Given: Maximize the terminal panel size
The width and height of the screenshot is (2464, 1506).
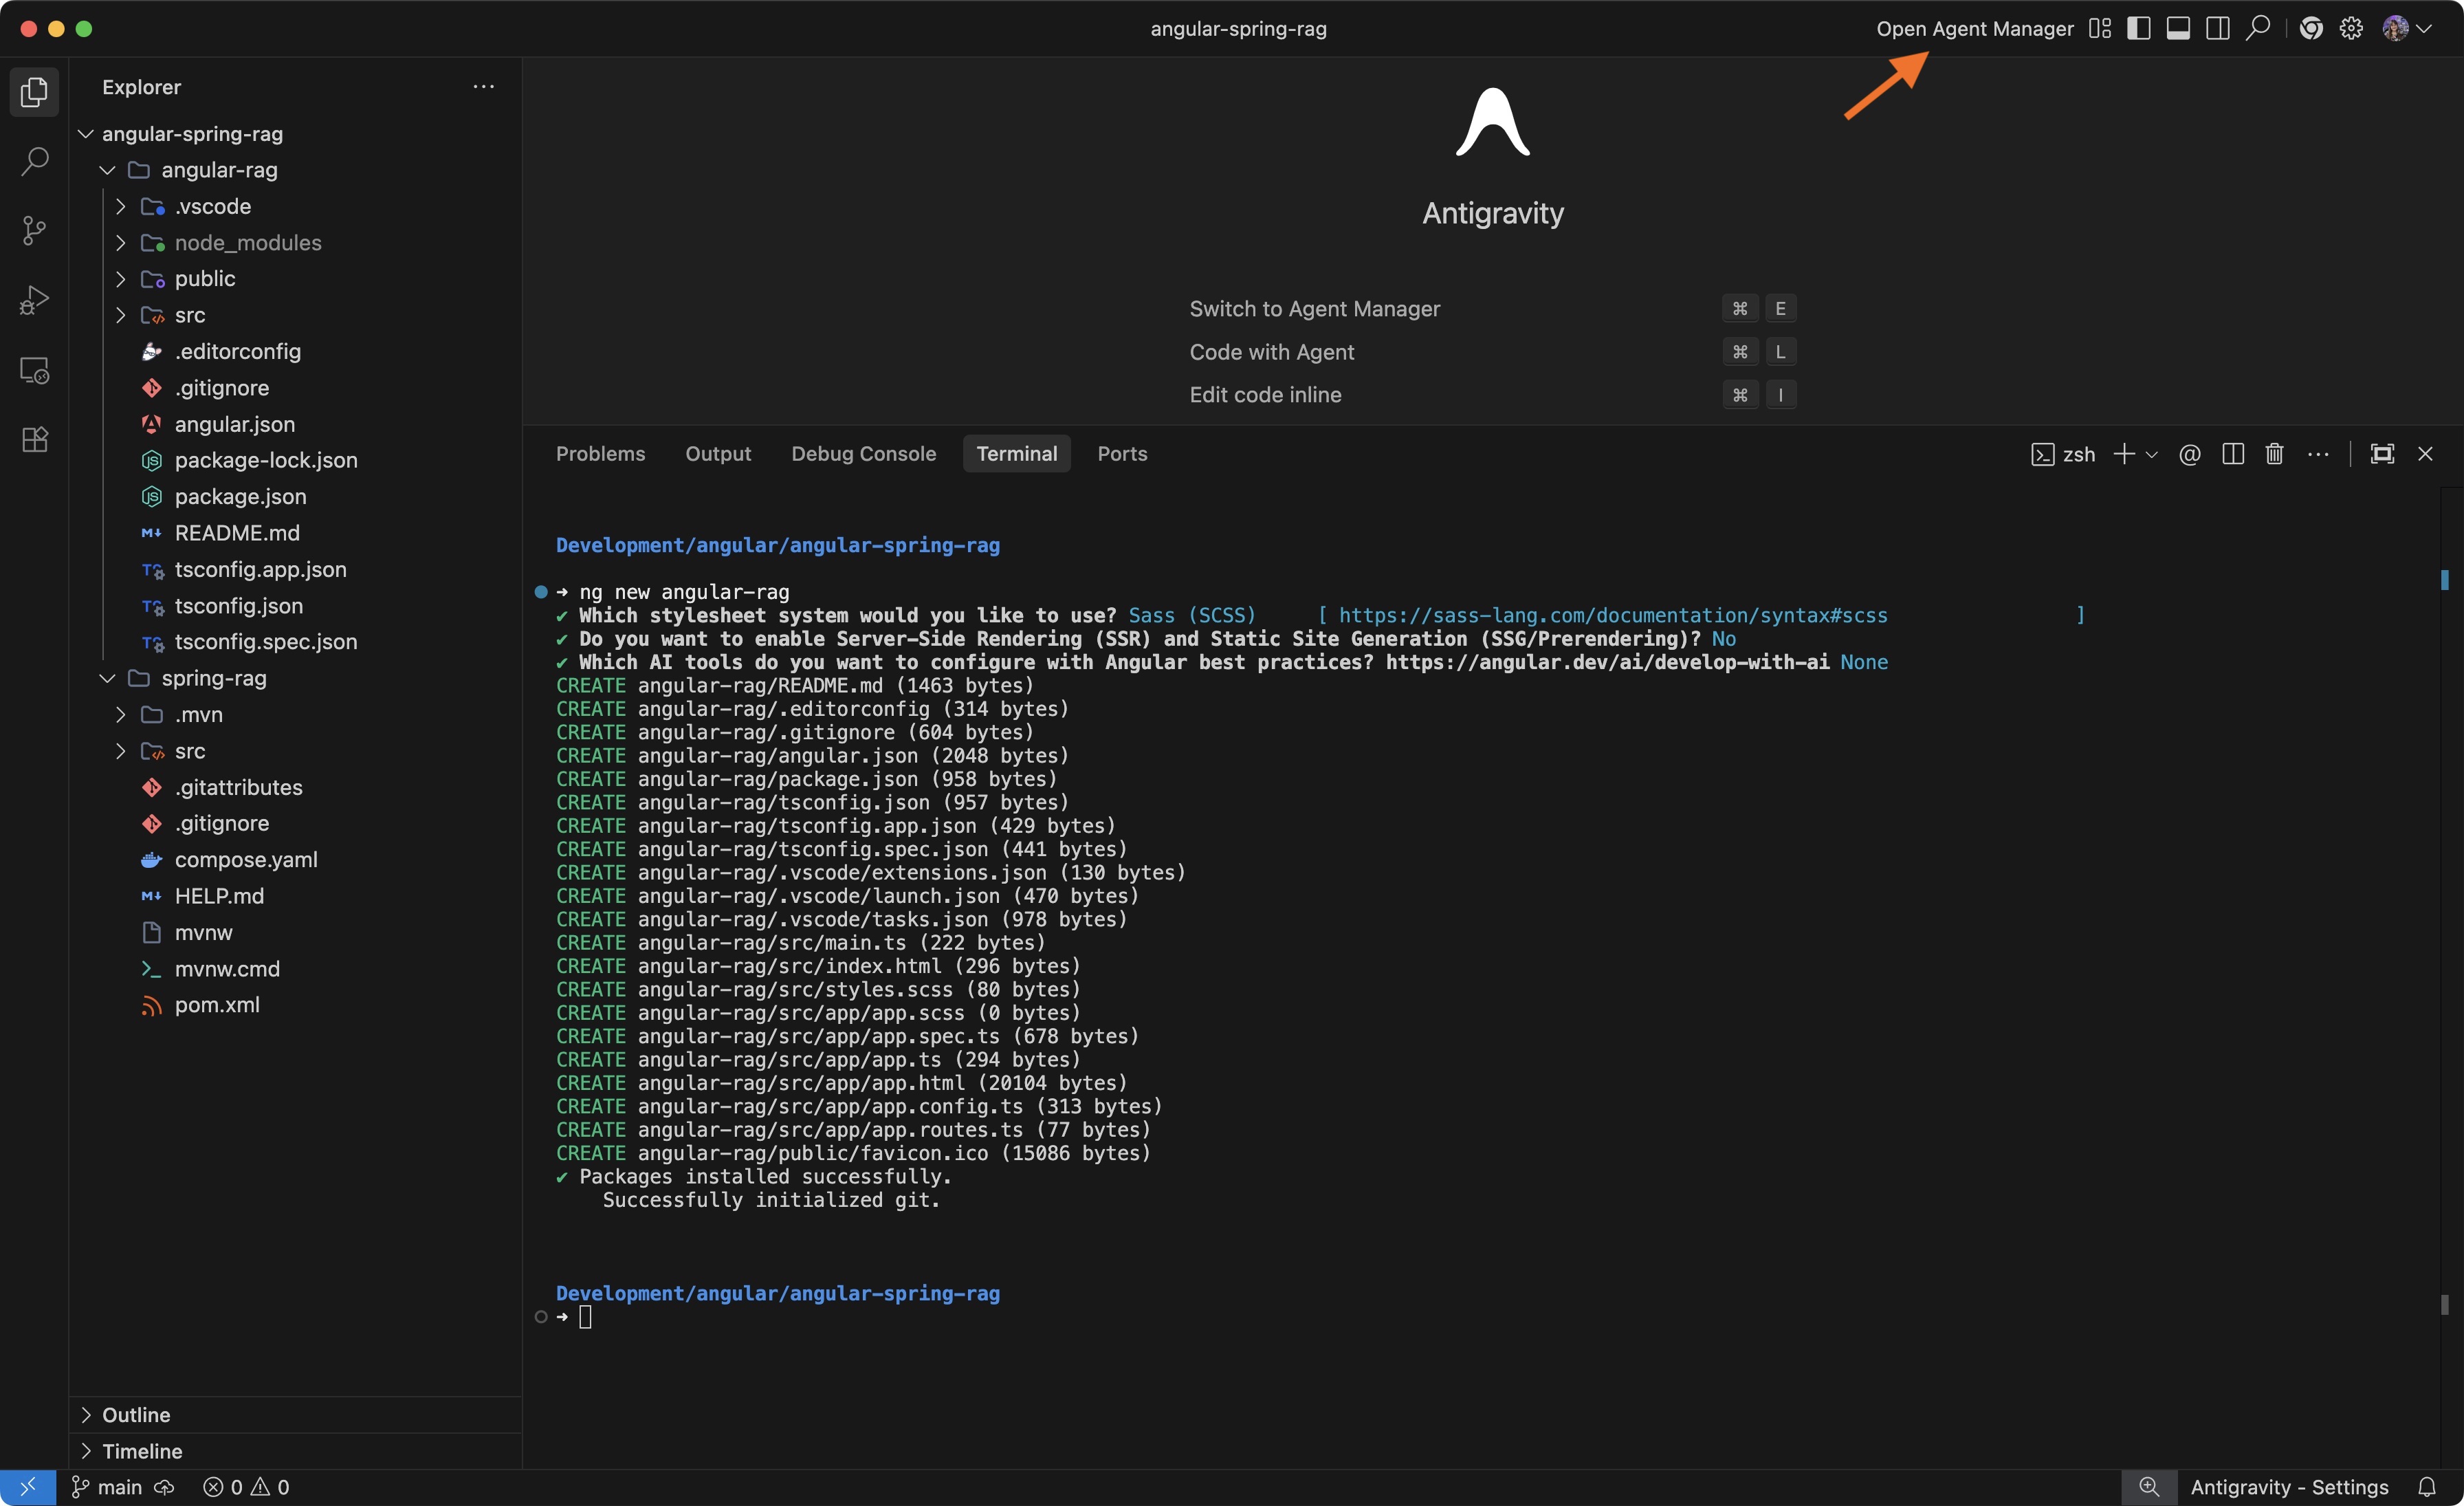Looking at the screenshot, I should point(2383,453).
